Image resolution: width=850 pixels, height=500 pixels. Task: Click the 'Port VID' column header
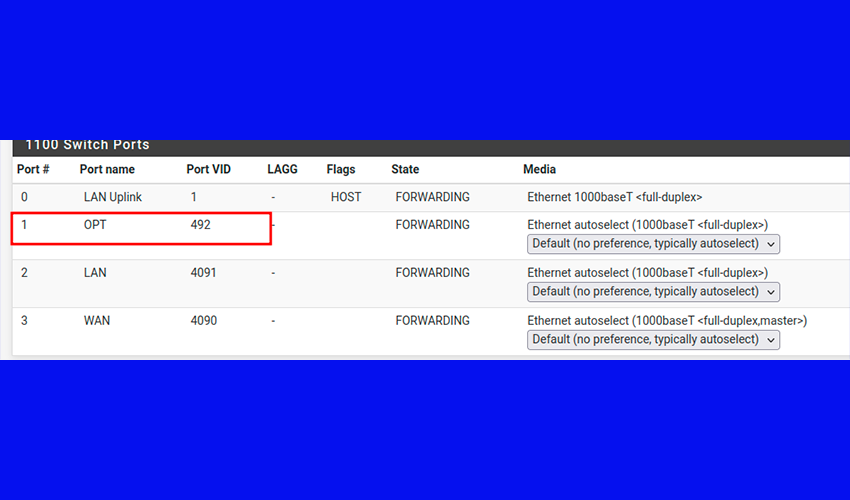pos(209,169)
